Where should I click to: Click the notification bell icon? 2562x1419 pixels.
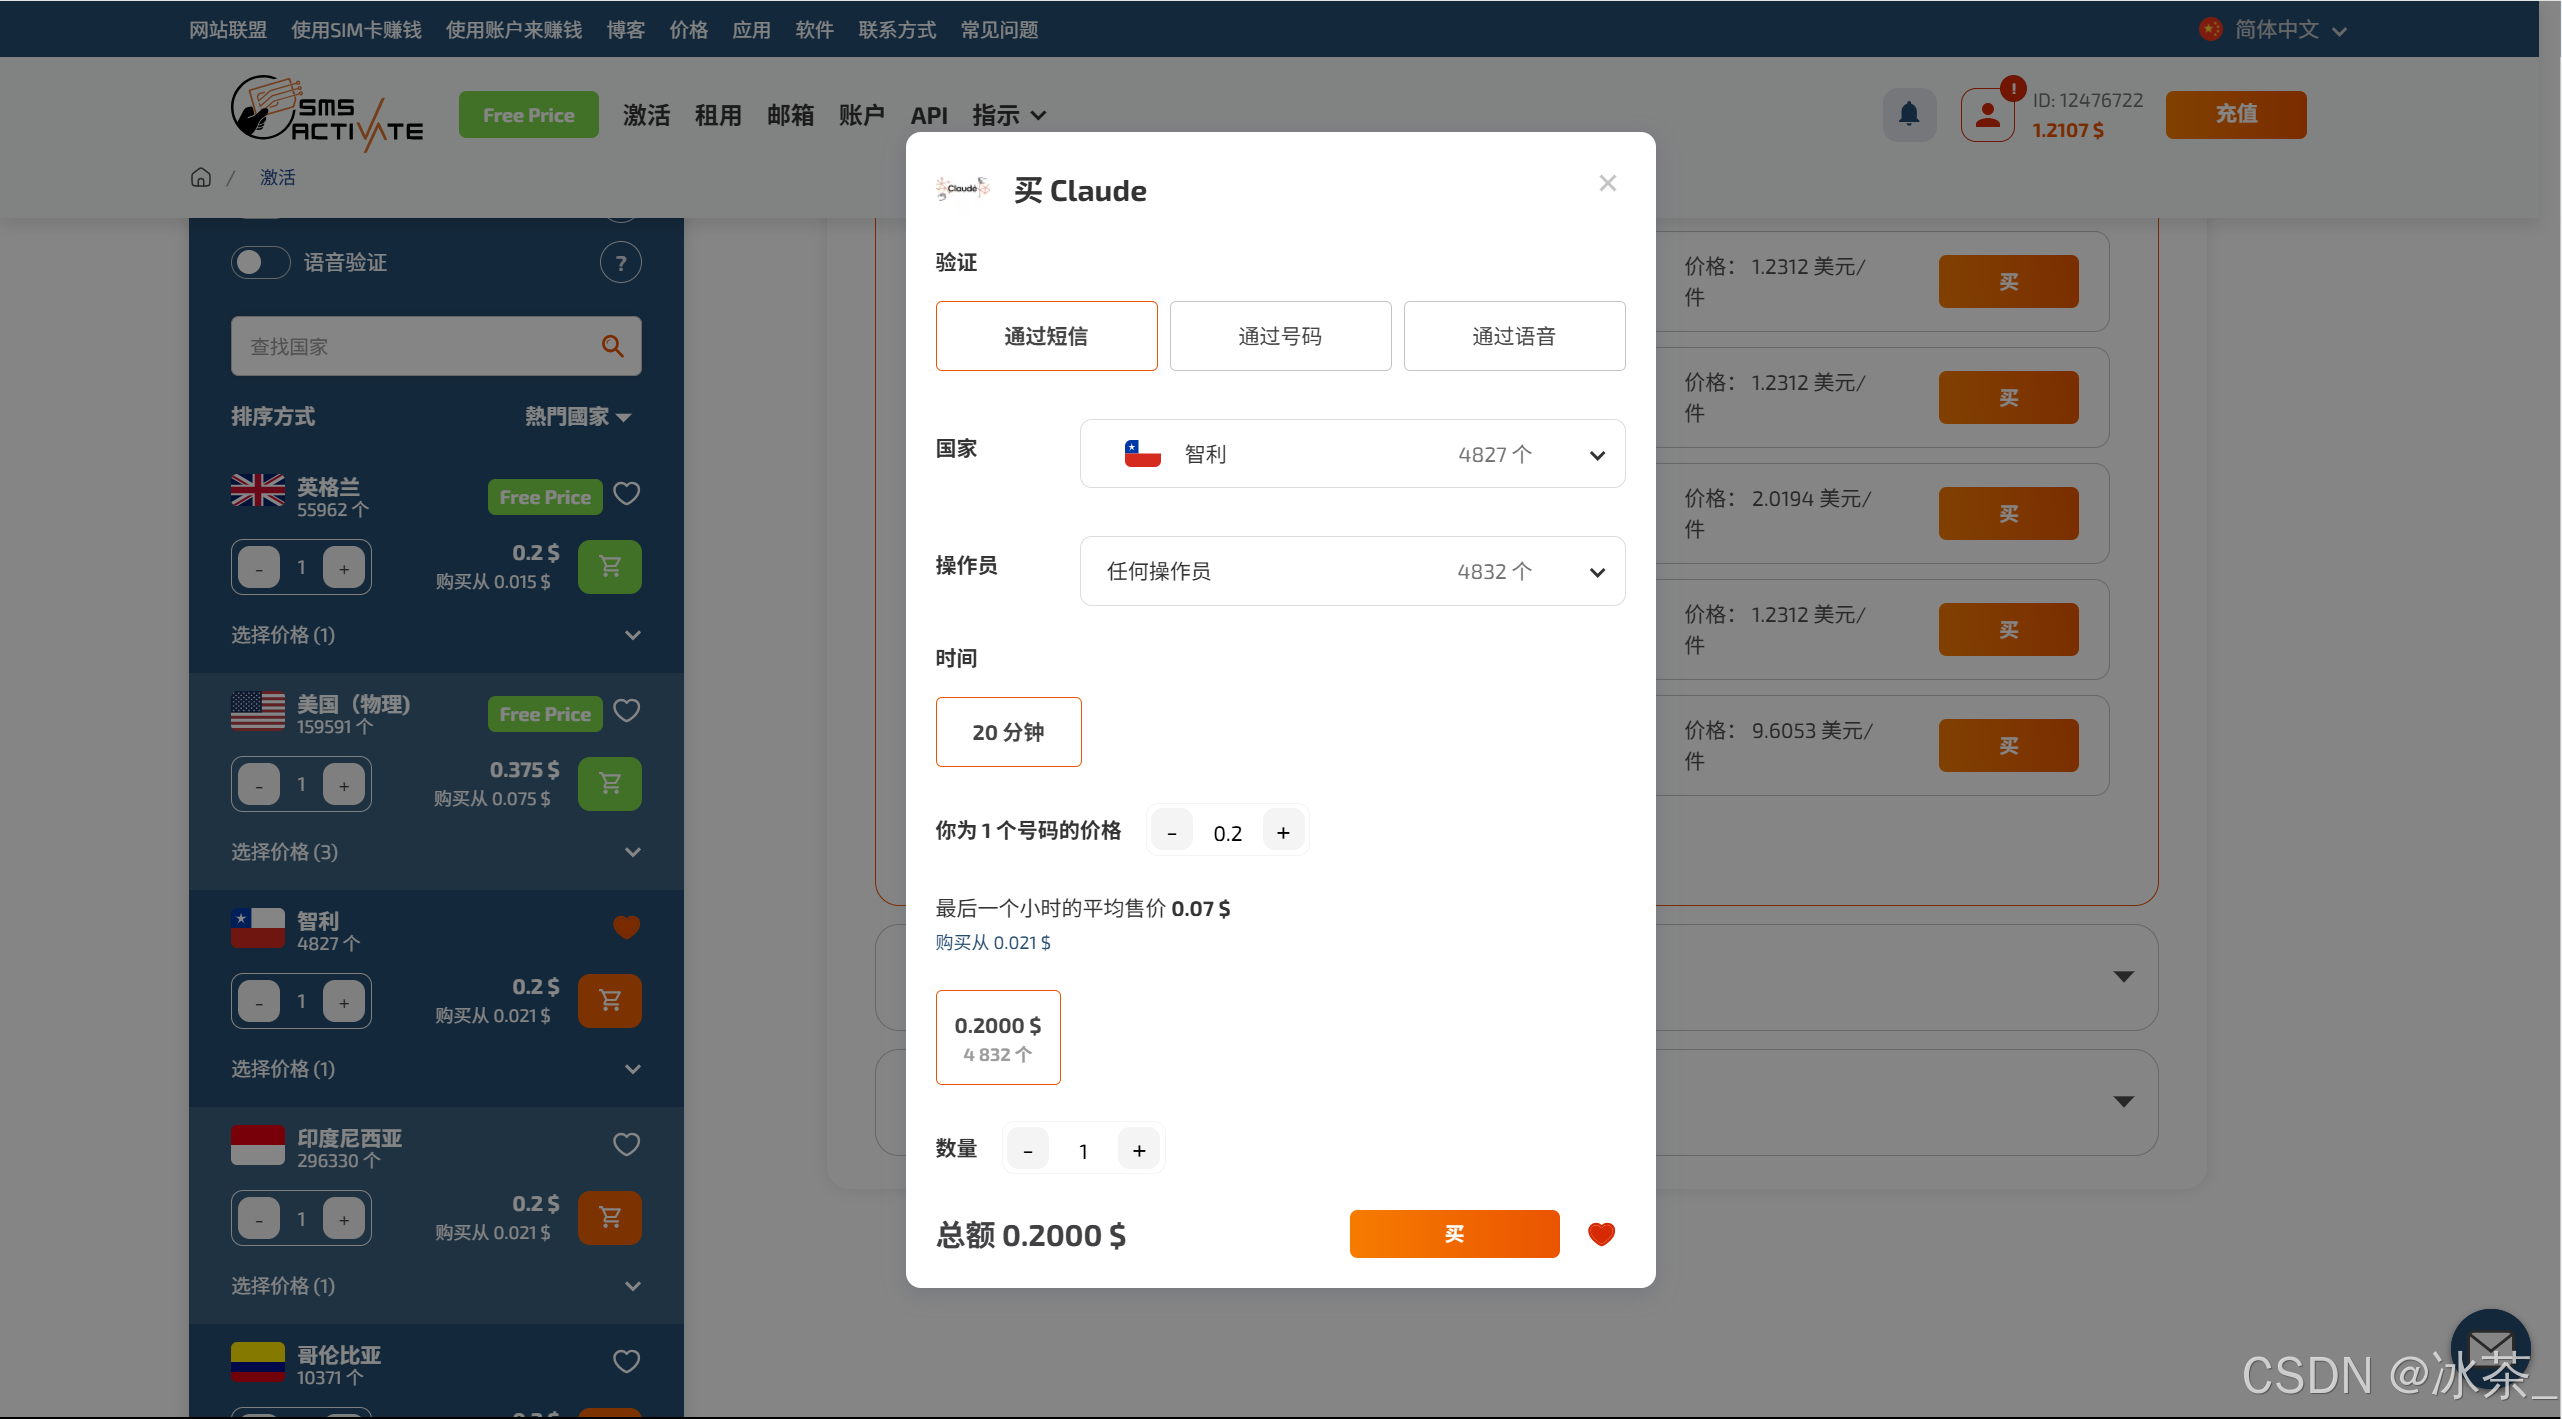[1908, 114]
